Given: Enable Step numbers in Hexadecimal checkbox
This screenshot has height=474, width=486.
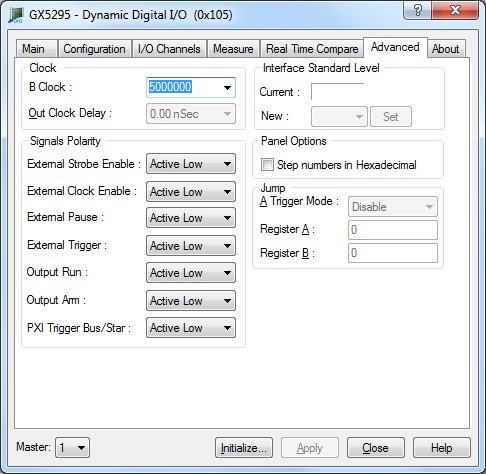Looking at the screenshot, I should tap(267, 165).
